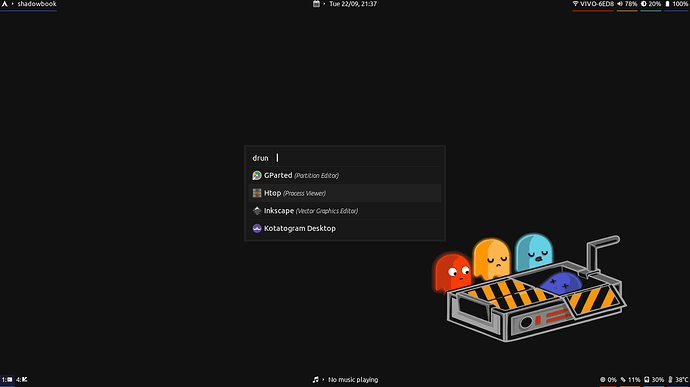
Task: Click the shadowbook hostname label
Action: click(x=37, y=4)
